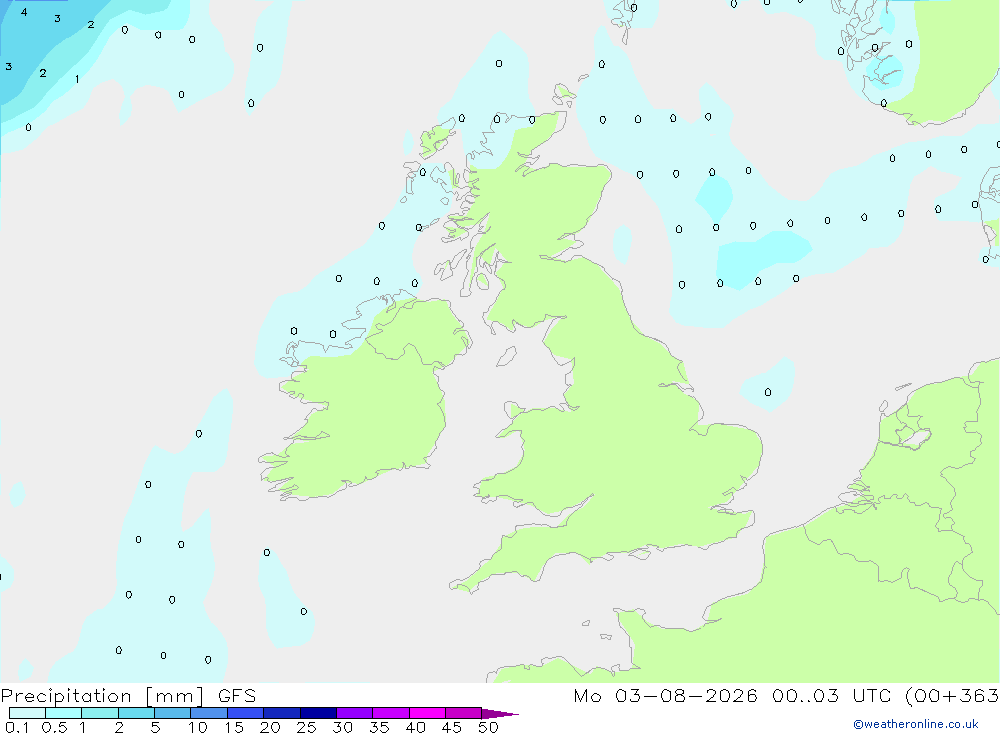Image resolution: width=1000 pixels, height=733 pixels.
Task: Select the 1–2 mm legend color box
Action: coord(100,713)
